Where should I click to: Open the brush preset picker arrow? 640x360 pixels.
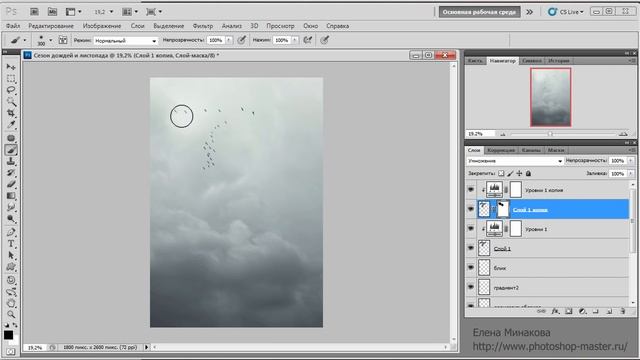(x=51, y=40)
